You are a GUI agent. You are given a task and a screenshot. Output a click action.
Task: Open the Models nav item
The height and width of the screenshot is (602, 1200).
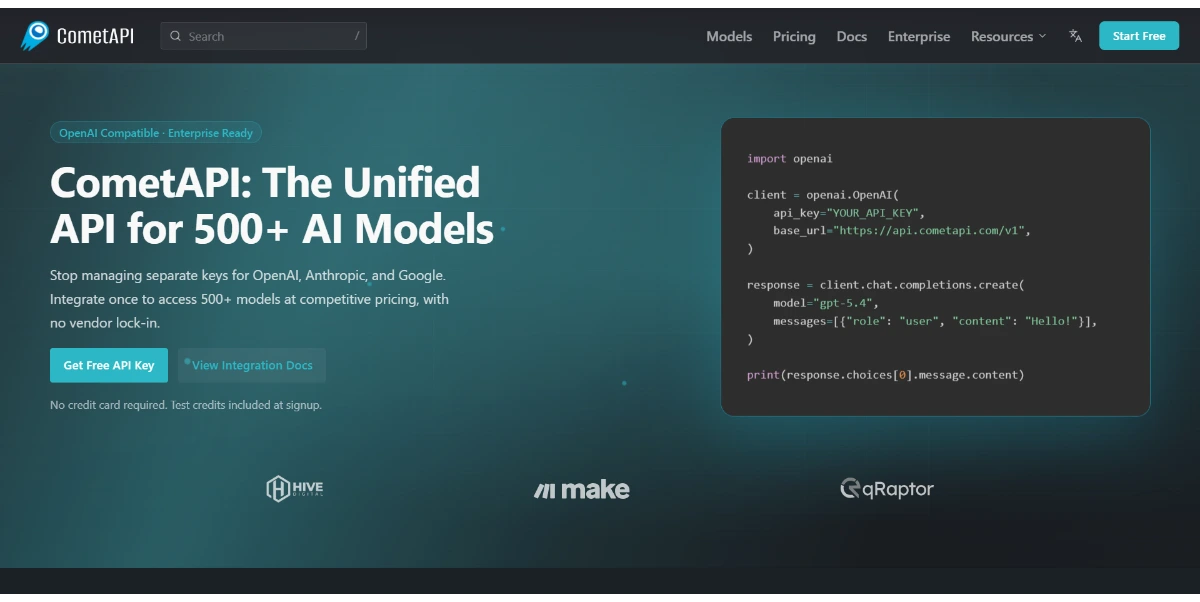point(729,36)
